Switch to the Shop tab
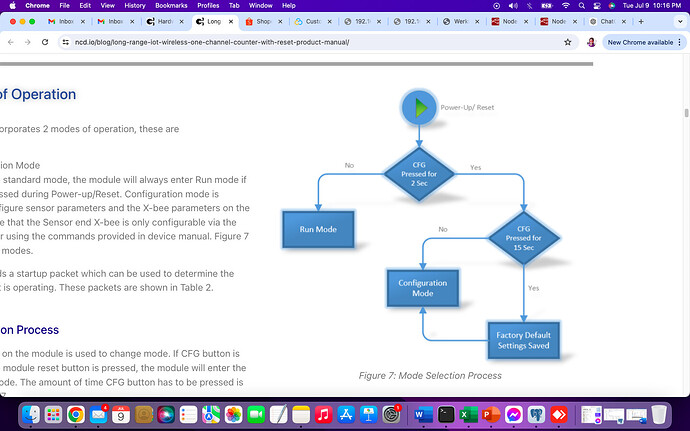Screen dimensions: 690x431 pyautogui.click(x=261, y=21)
